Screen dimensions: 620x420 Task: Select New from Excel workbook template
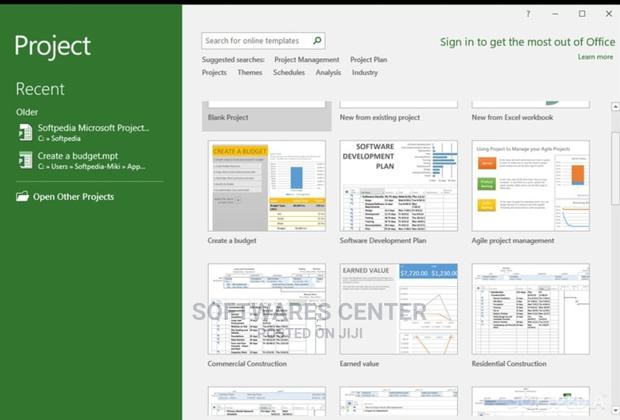point(530,112)
